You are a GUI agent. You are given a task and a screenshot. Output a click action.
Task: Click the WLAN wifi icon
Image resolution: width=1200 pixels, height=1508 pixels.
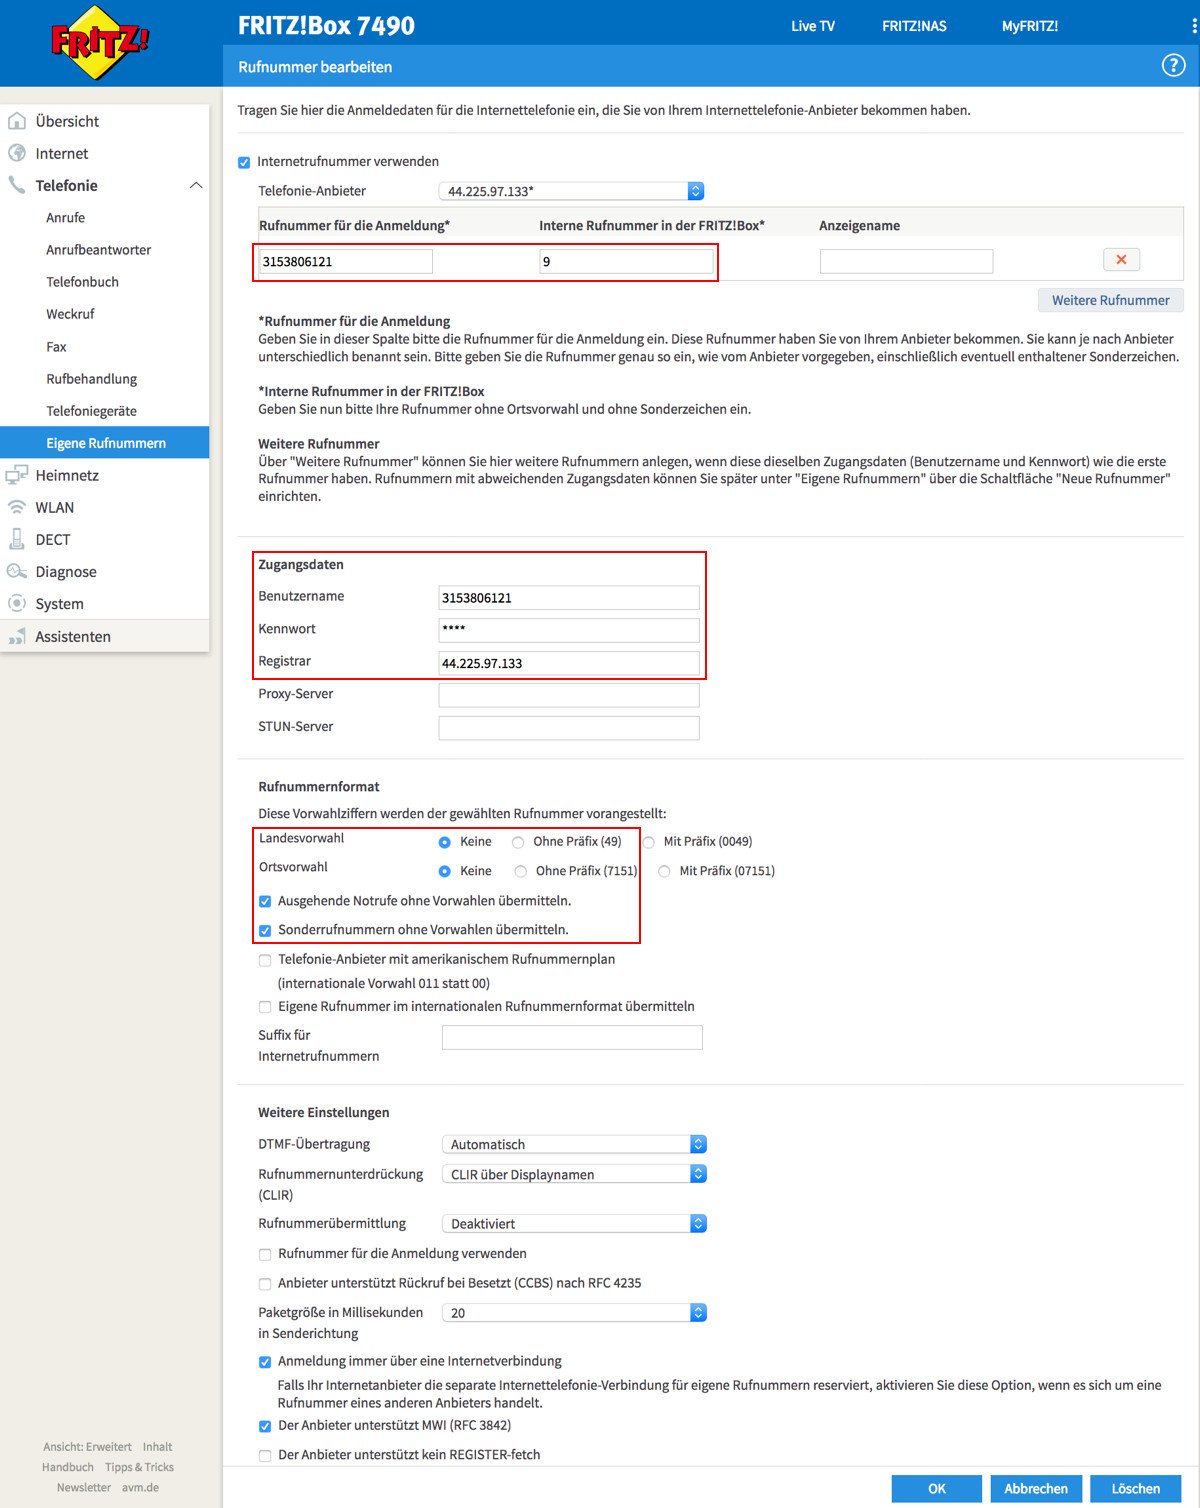tap(17, 507)
